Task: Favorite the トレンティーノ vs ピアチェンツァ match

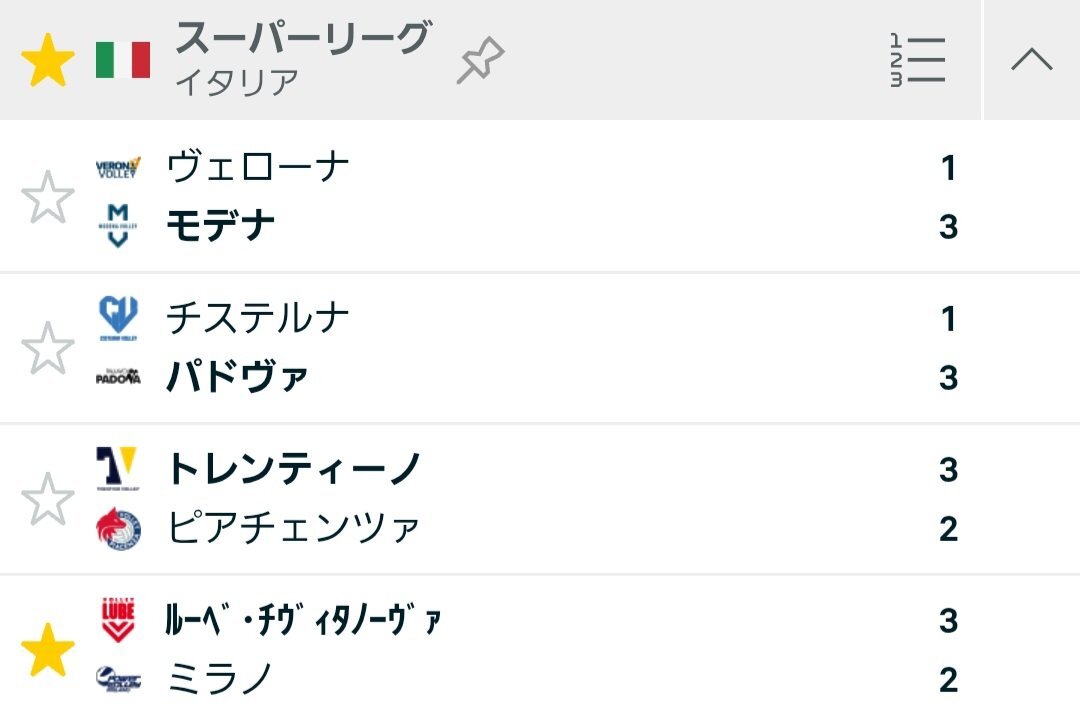Action: pyautogui.click(x=48, y=499)
